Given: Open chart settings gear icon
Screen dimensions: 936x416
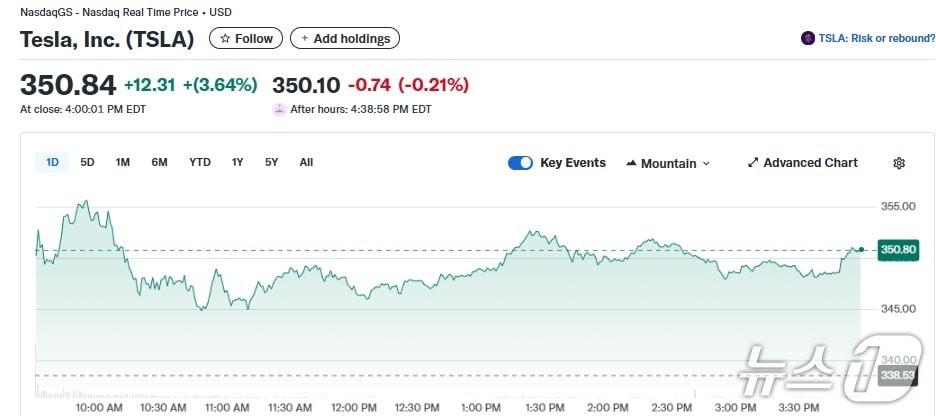Looking at the screenshot, I should pos(899,163).
